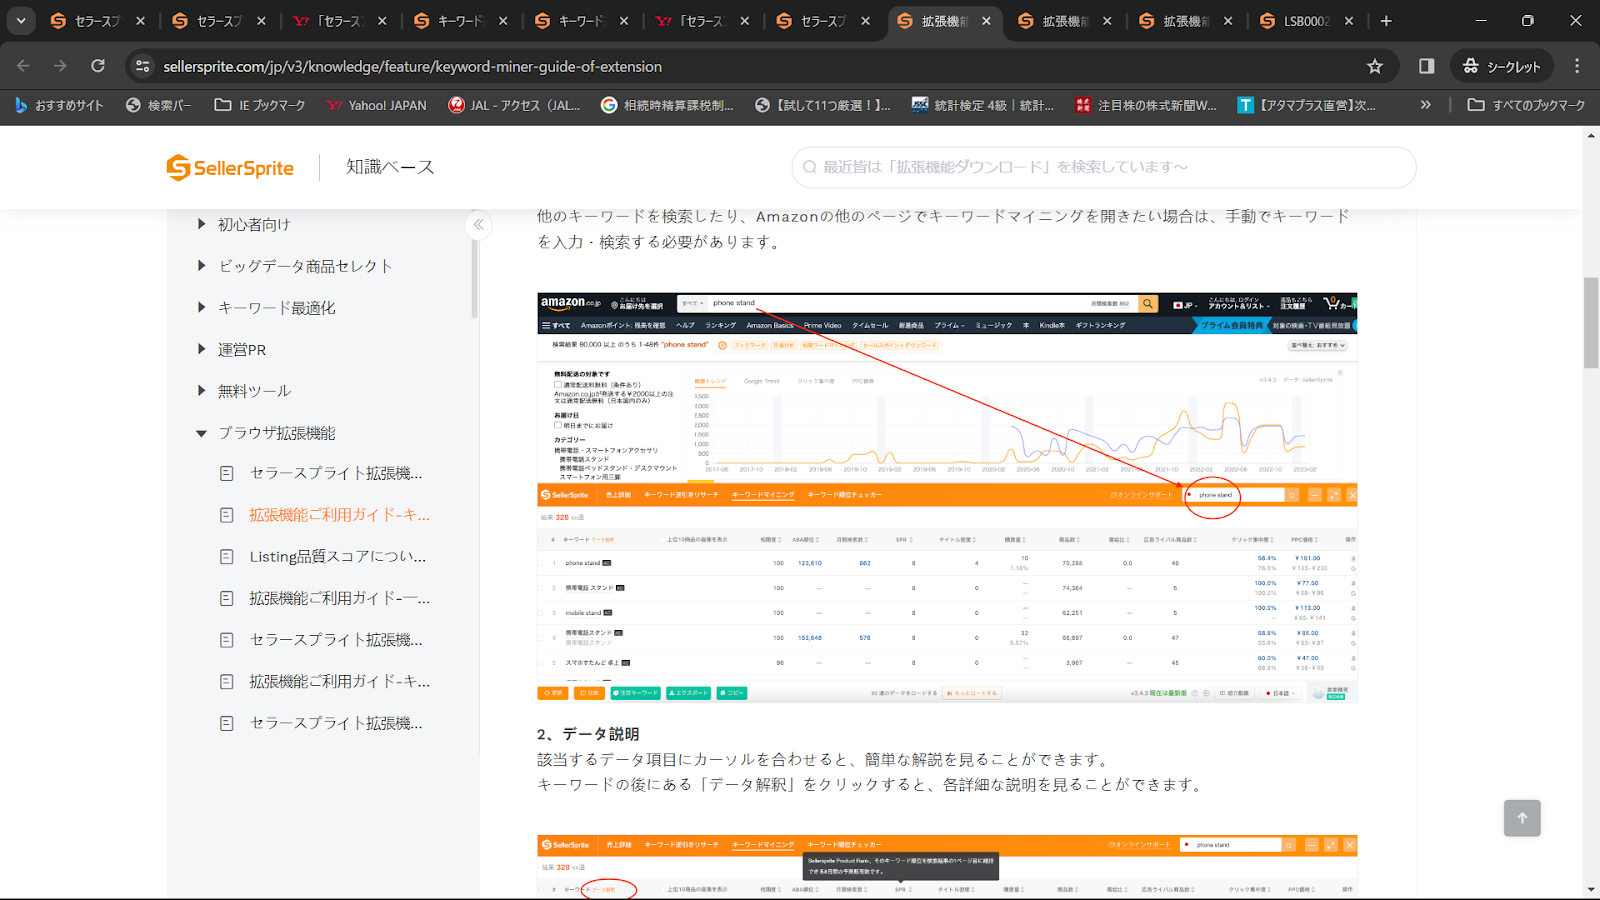Click the address bar URL
The height and width of the screenshot is (900, 1600).
click(x=412, y=66)
